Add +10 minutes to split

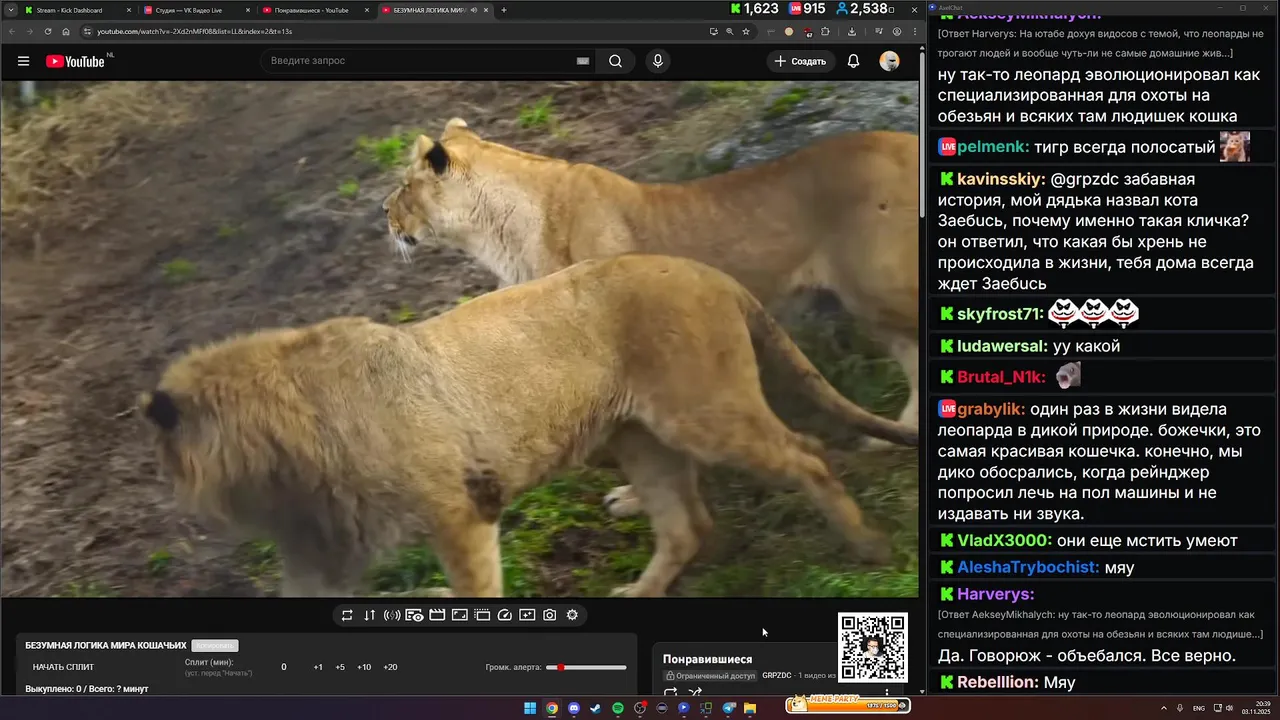tap(364, 667)
